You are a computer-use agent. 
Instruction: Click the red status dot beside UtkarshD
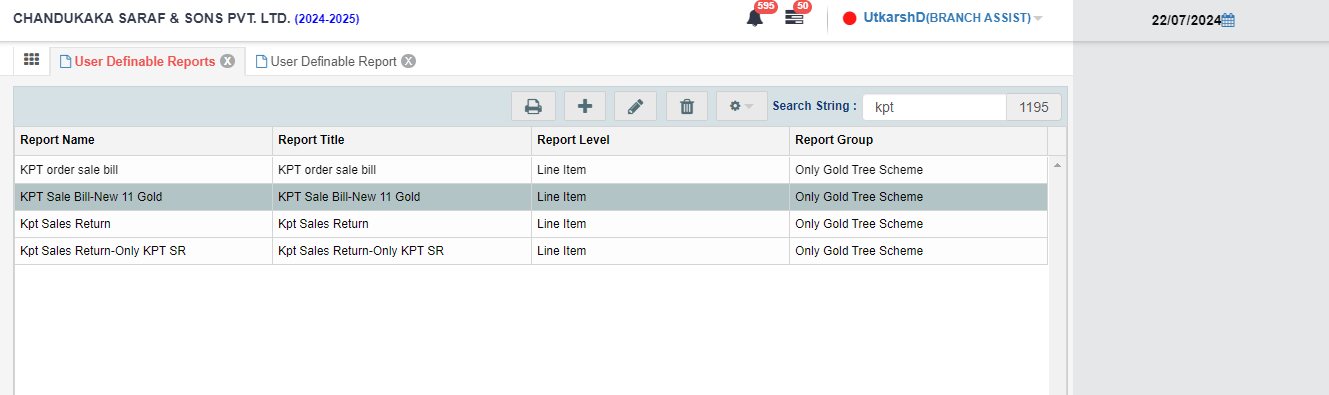[x=850, y=18]
